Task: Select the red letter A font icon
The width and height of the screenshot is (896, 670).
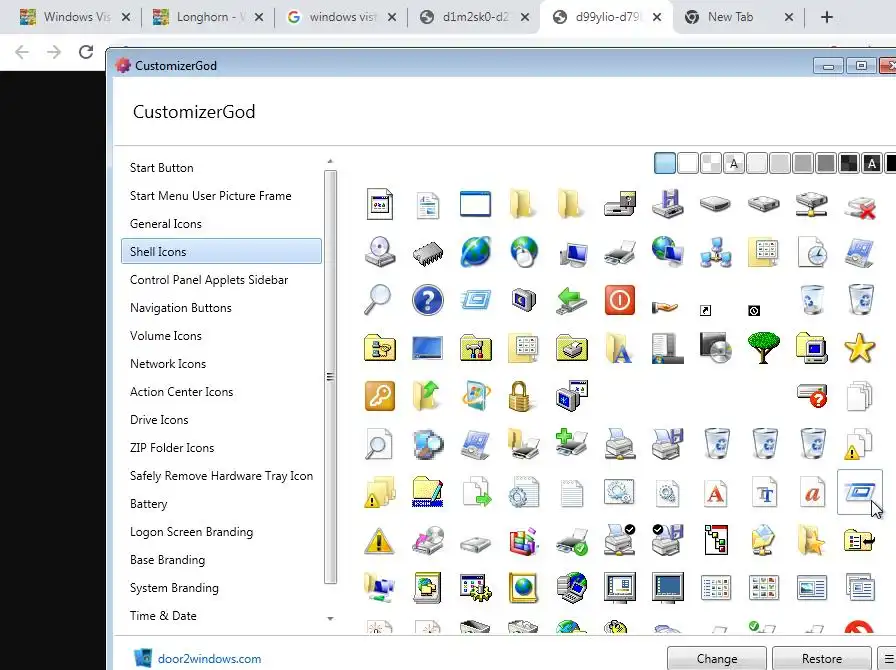Action: (x=715, y=492)
